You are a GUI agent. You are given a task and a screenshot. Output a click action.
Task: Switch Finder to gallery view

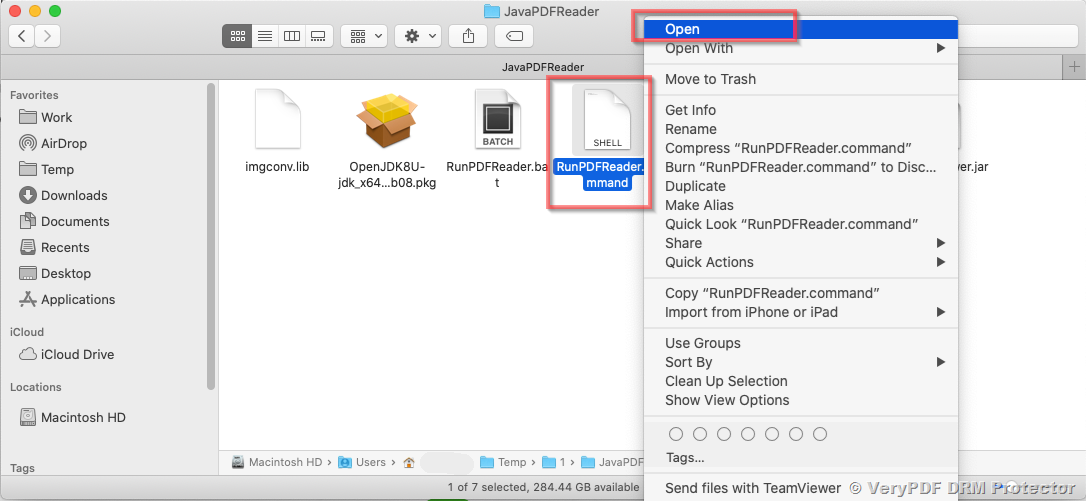point(319,36)
